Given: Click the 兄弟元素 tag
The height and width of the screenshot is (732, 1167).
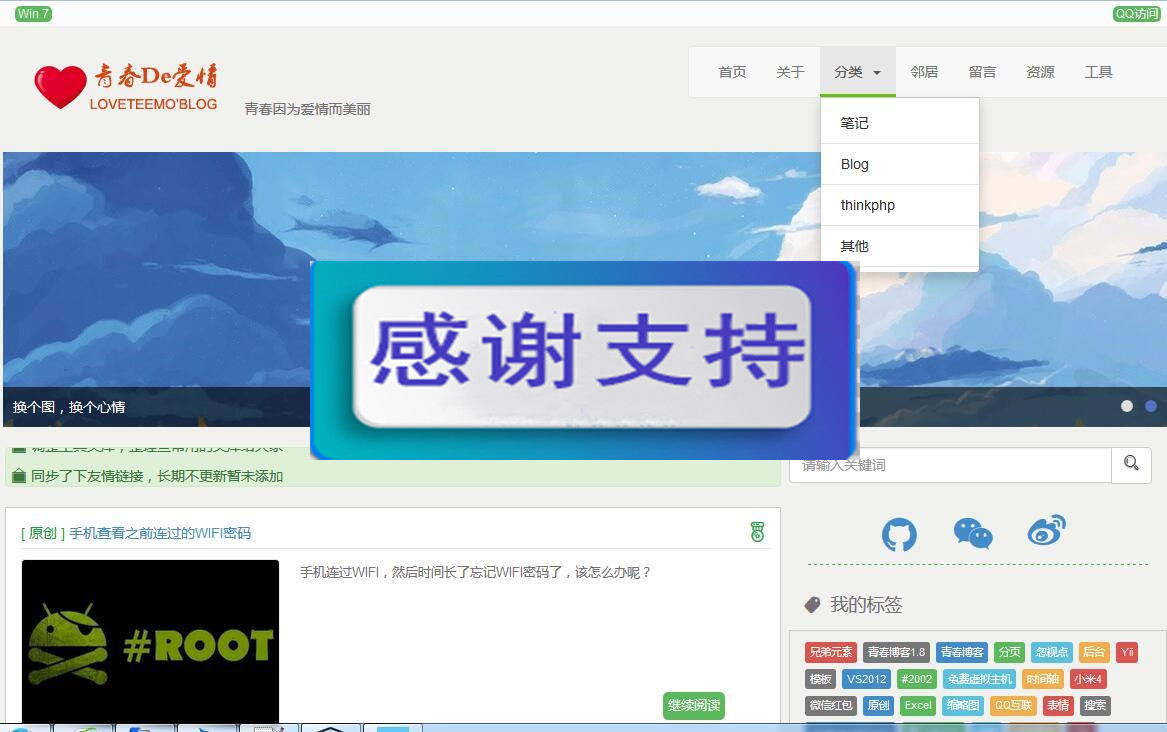Looking at the screenshot, I should point(831,652).
